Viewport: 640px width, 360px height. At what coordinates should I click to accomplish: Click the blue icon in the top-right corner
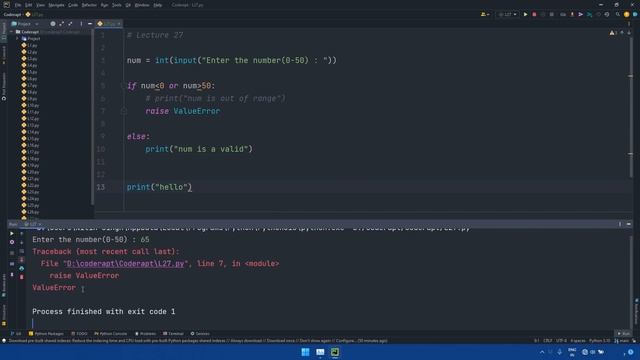[635, 14]
